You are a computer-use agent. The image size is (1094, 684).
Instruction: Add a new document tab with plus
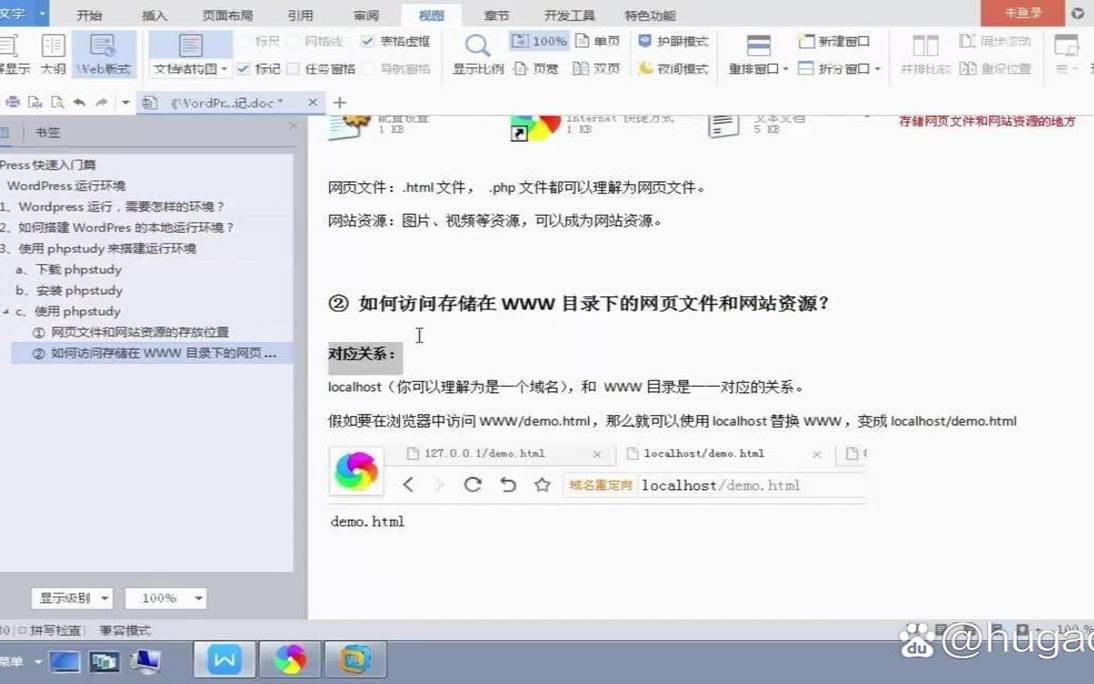(x=340, y=103)
